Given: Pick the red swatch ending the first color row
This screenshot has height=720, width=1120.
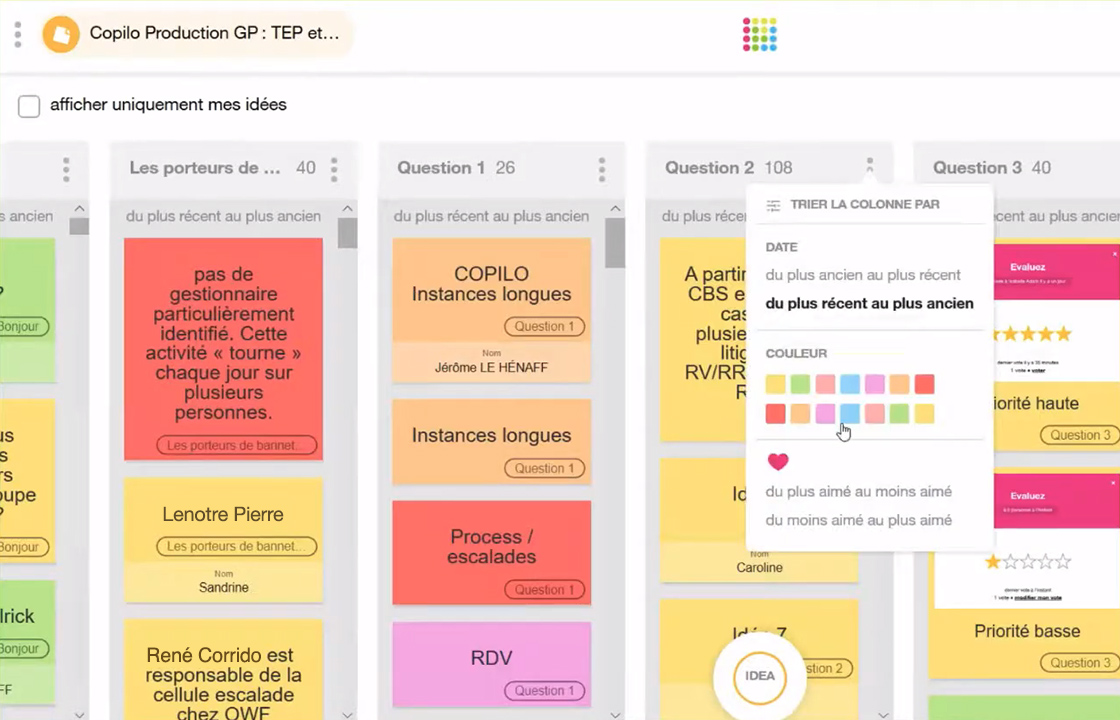Looking at the screenshot, I should (924, 384).
